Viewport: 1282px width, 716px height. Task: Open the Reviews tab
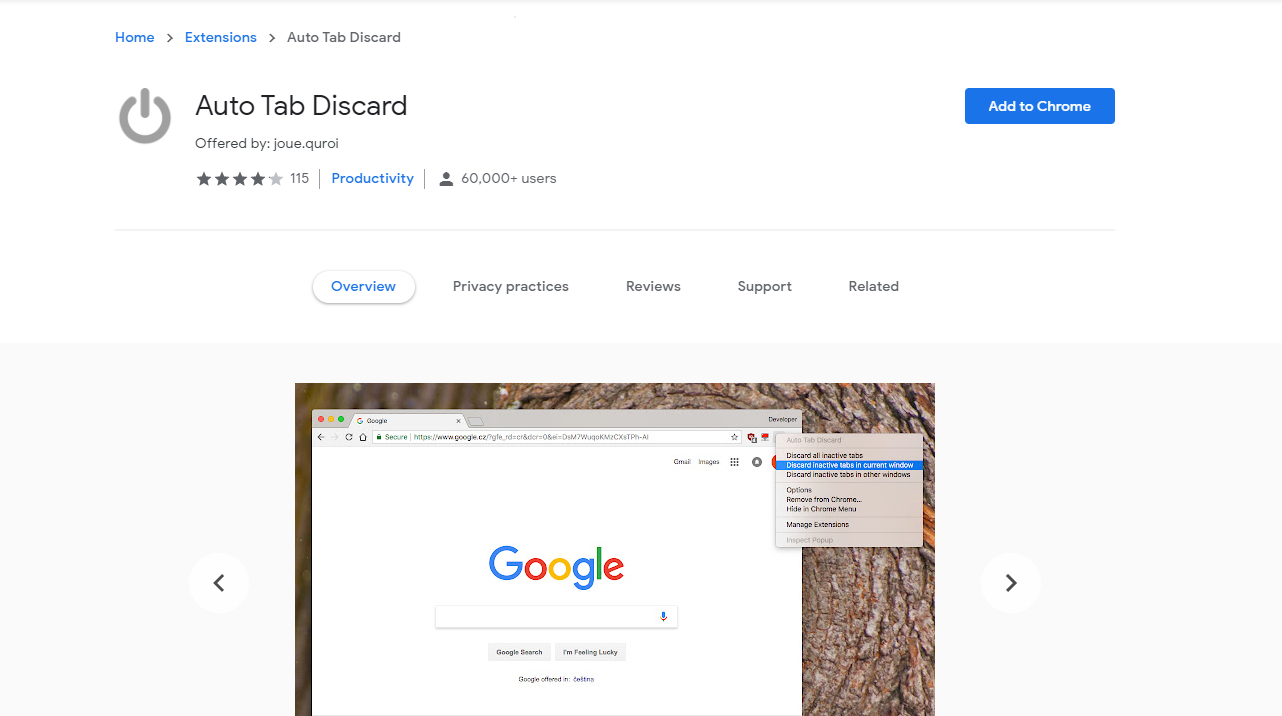(653, 287)
